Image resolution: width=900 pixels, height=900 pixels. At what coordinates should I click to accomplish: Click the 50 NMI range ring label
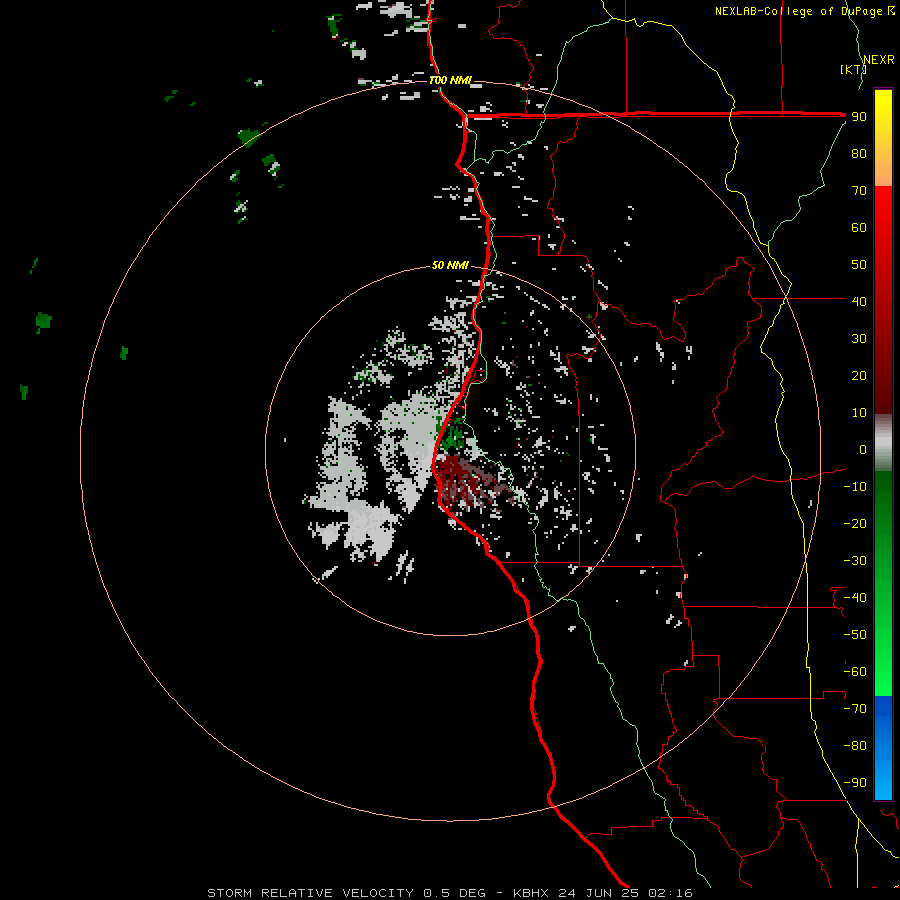pyautogui.click(x=450, y=265)
